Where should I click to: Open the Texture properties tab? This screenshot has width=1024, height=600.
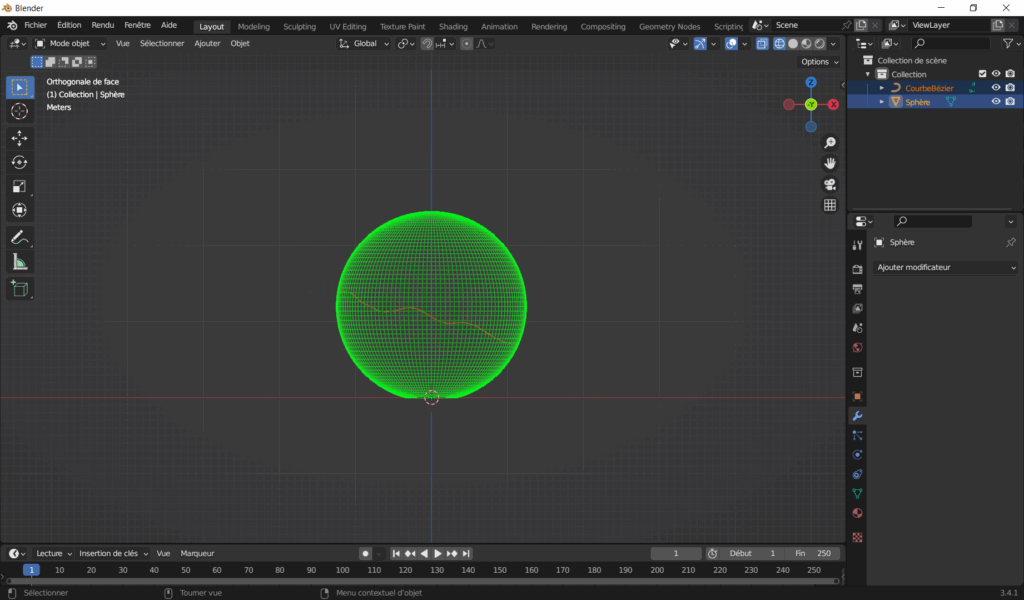pos(857,537)
